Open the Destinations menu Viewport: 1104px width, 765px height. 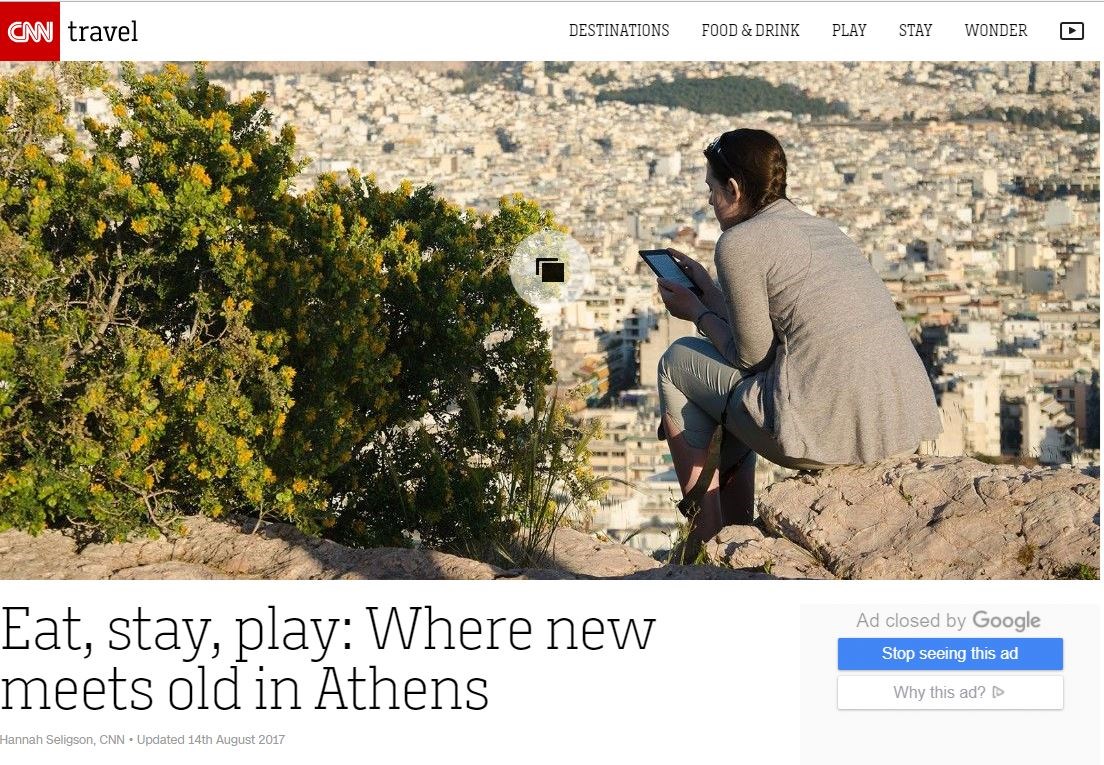619,31
